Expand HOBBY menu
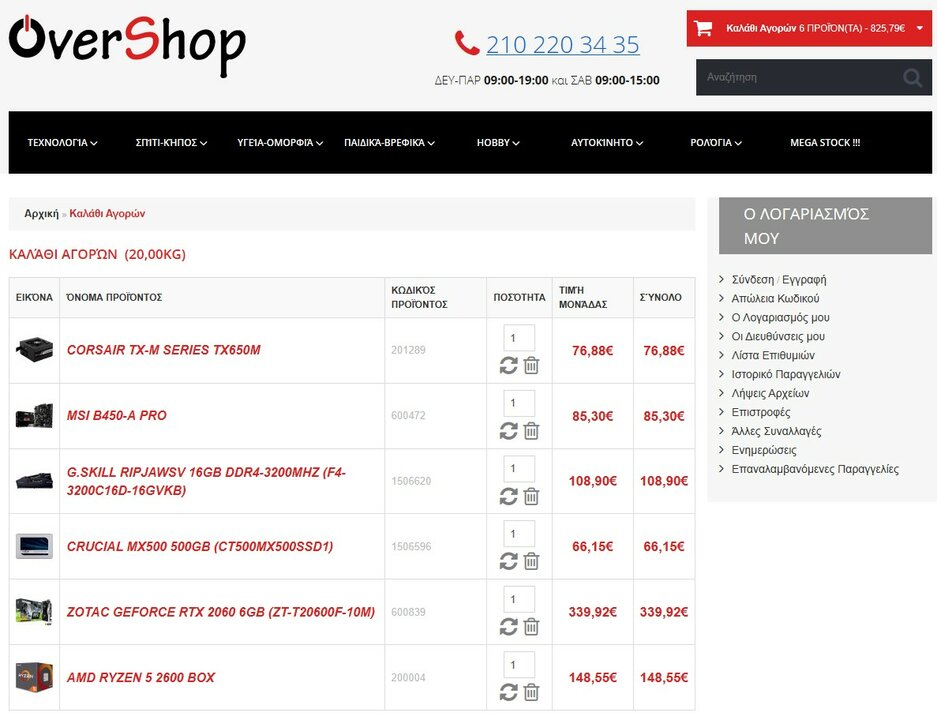Viewport: 937px width, 720px height. [x=498, y=143]
